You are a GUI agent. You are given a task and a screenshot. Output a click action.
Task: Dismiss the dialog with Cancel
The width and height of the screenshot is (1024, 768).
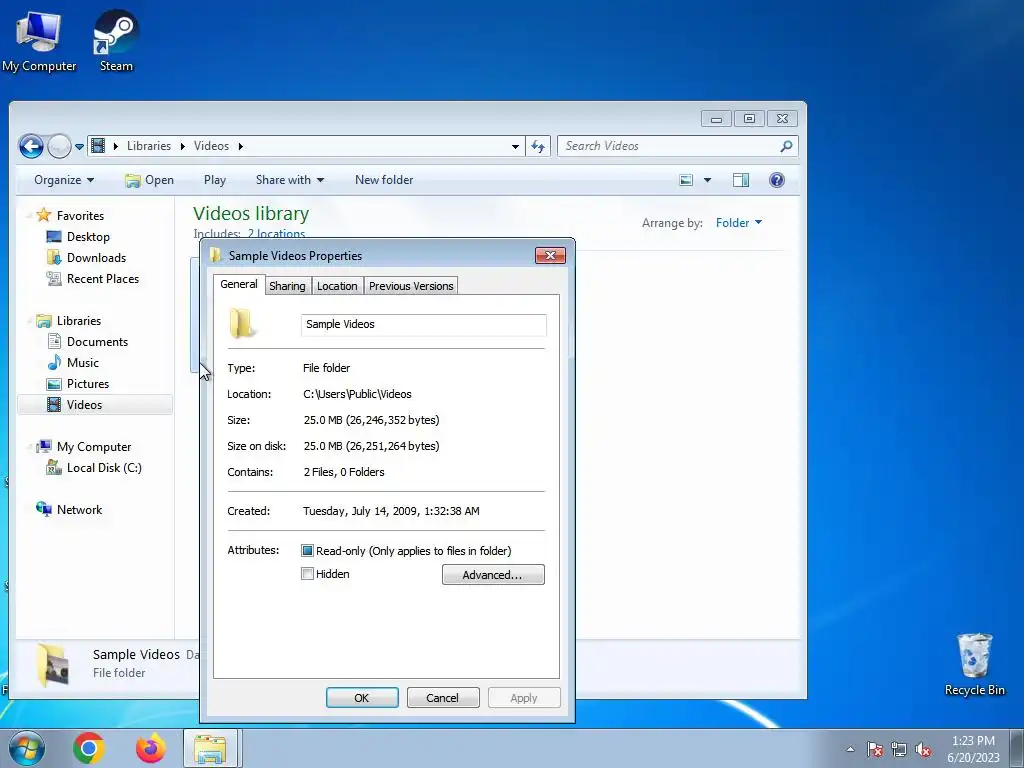[x=443, y=697]
